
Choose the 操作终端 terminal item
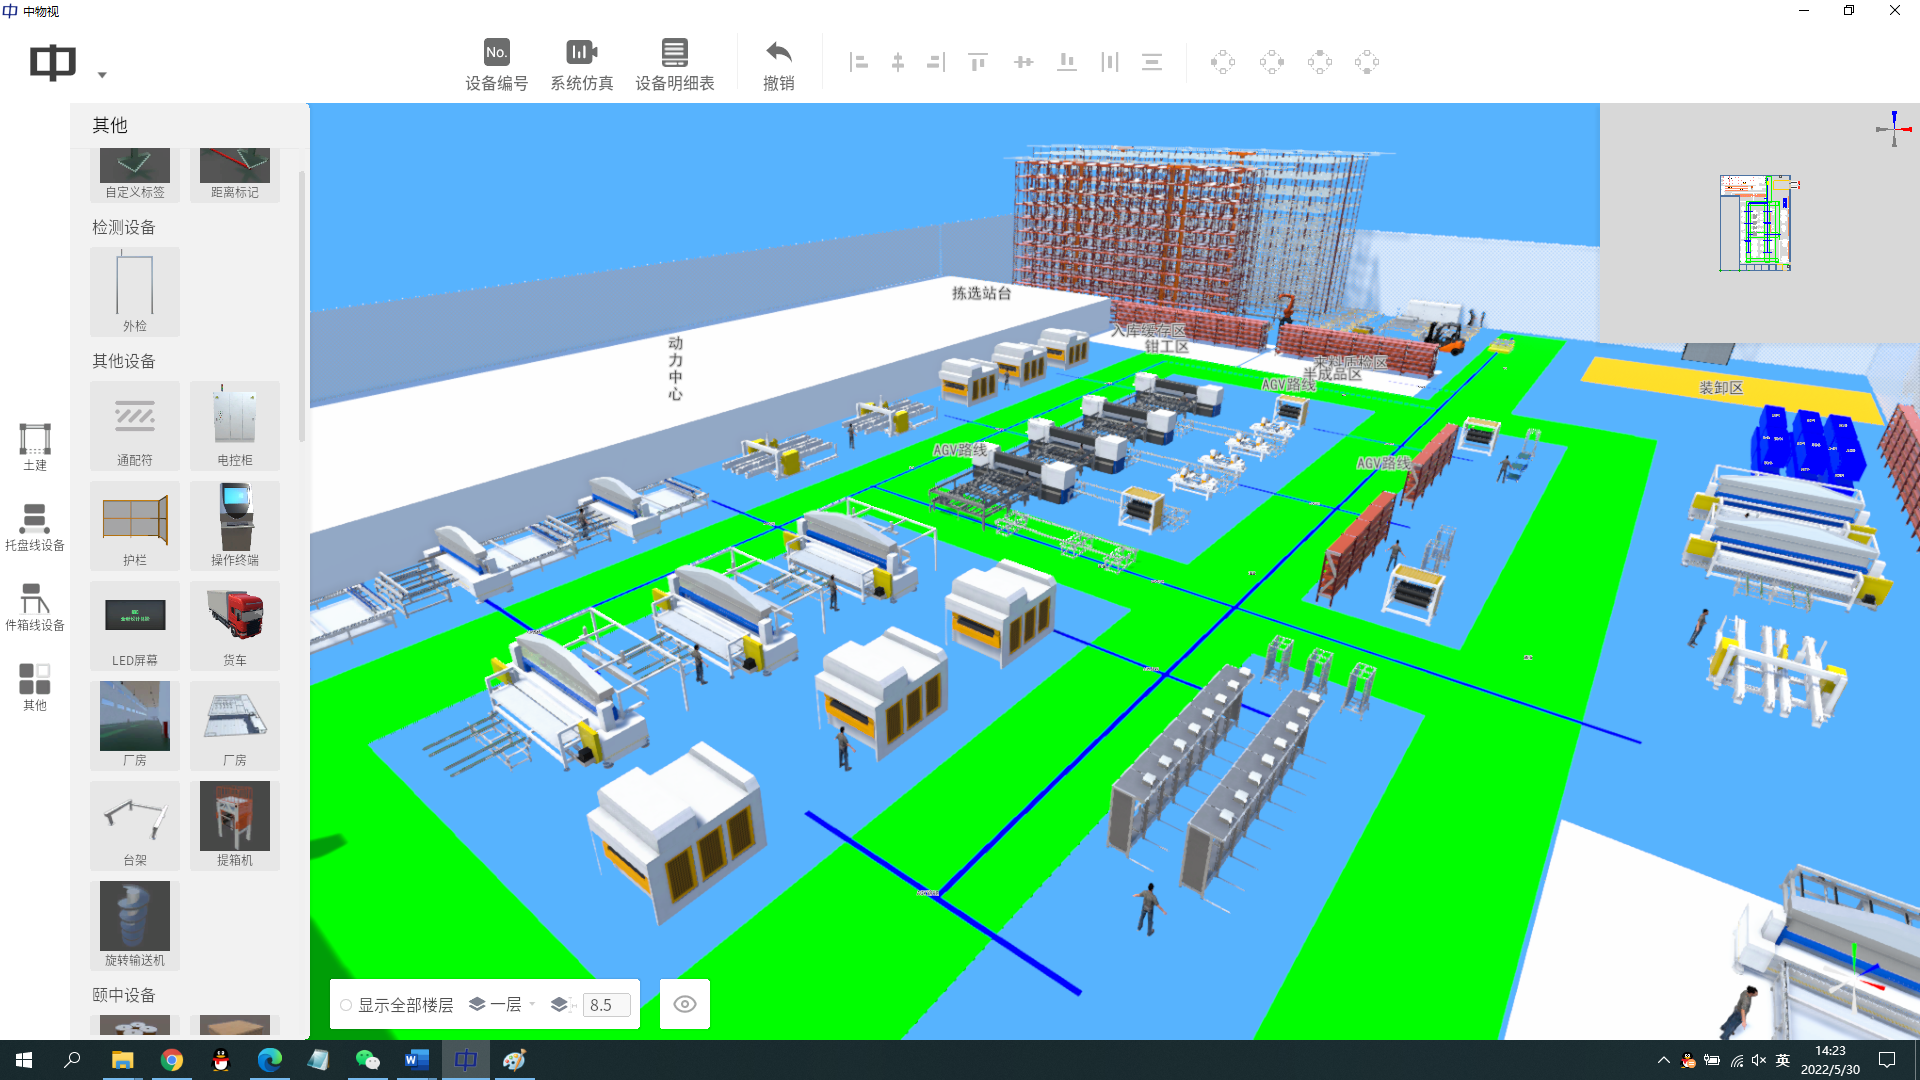pos(235,524)
